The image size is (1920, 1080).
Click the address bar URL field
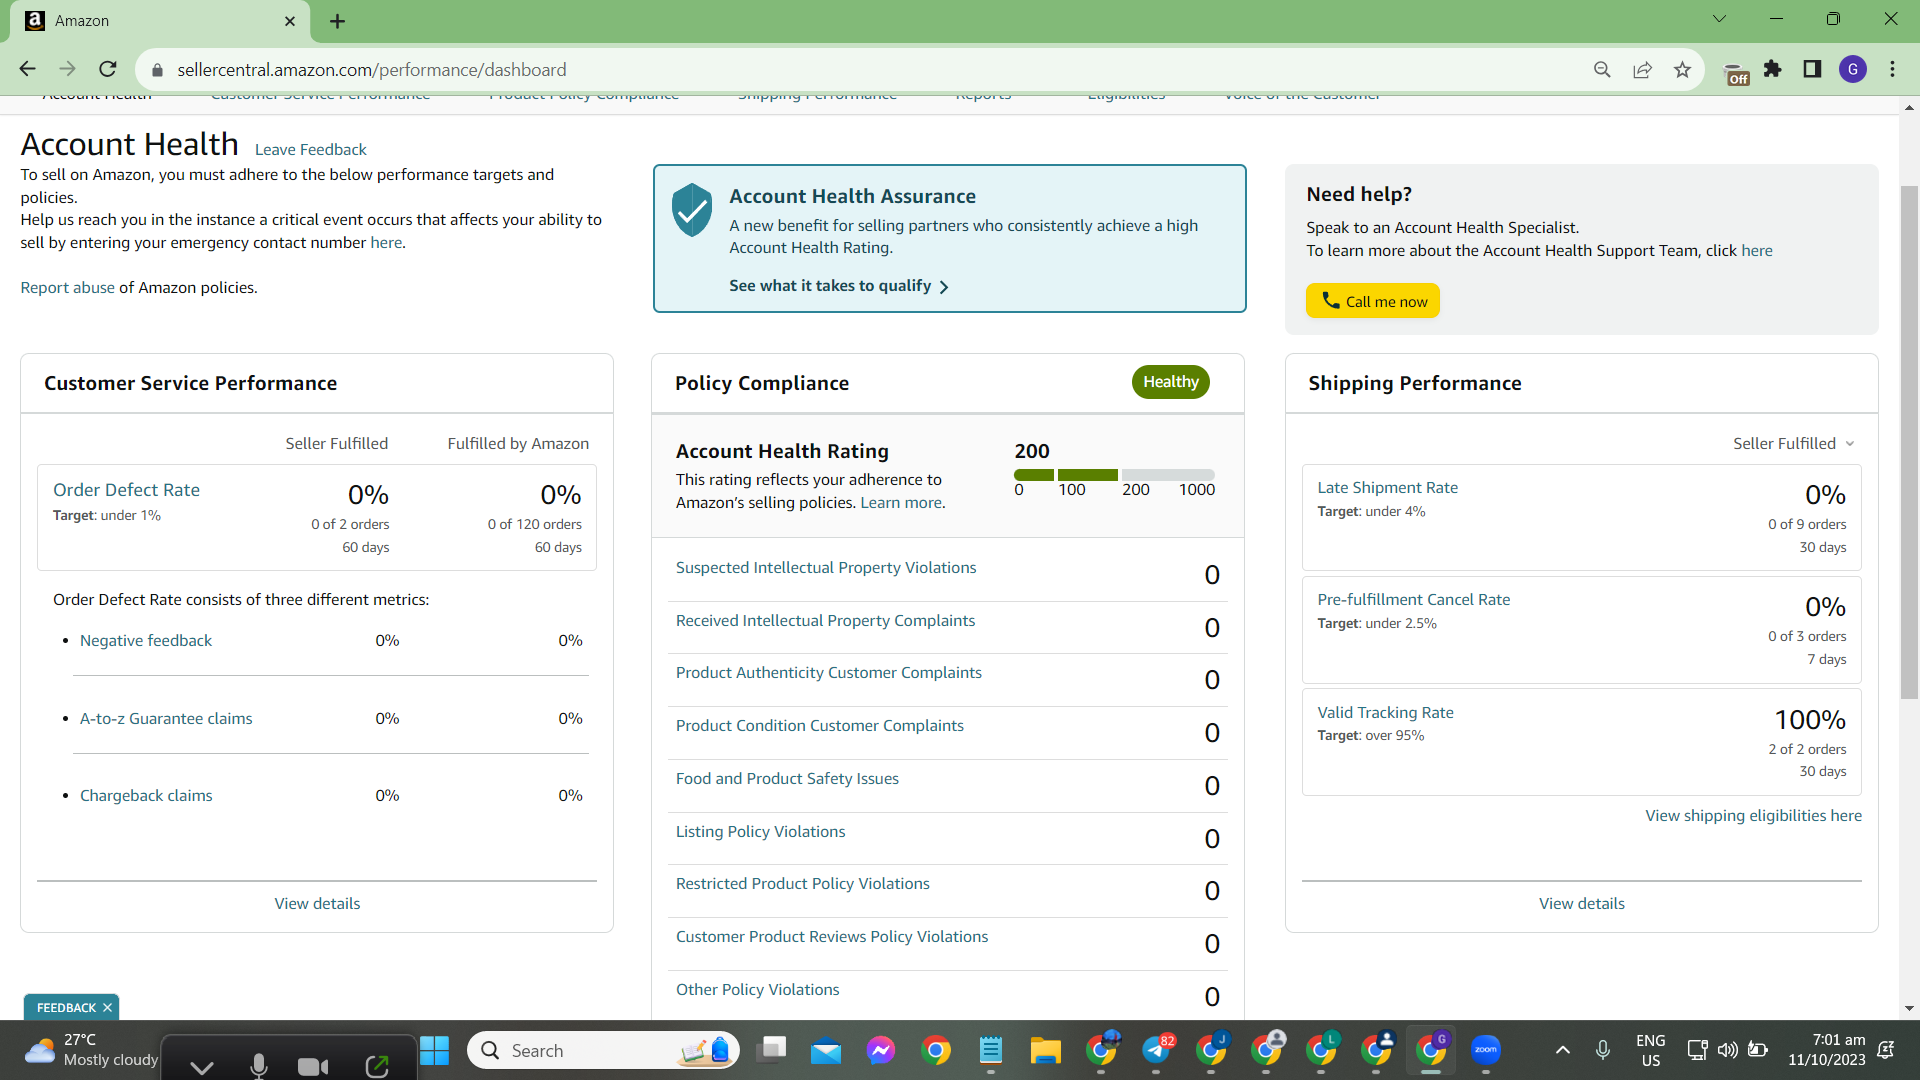point(870,70)
